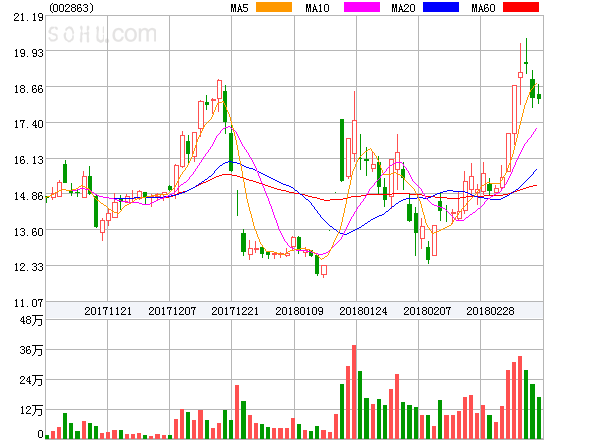600x440 pixels.
Task: Click the 19.93 price axis label
Action: pyautogui.click(x=29, y=53)
